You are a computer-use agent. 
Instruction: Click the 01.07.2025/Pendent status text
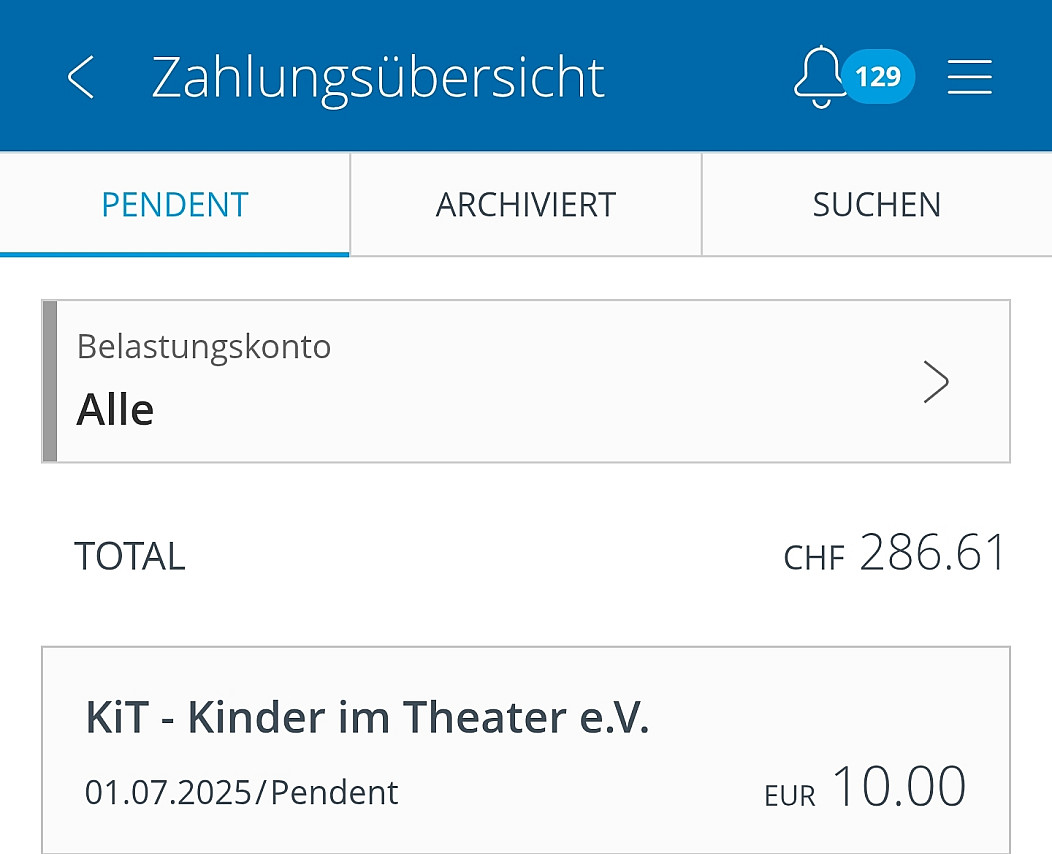click(x=241, y=793)
